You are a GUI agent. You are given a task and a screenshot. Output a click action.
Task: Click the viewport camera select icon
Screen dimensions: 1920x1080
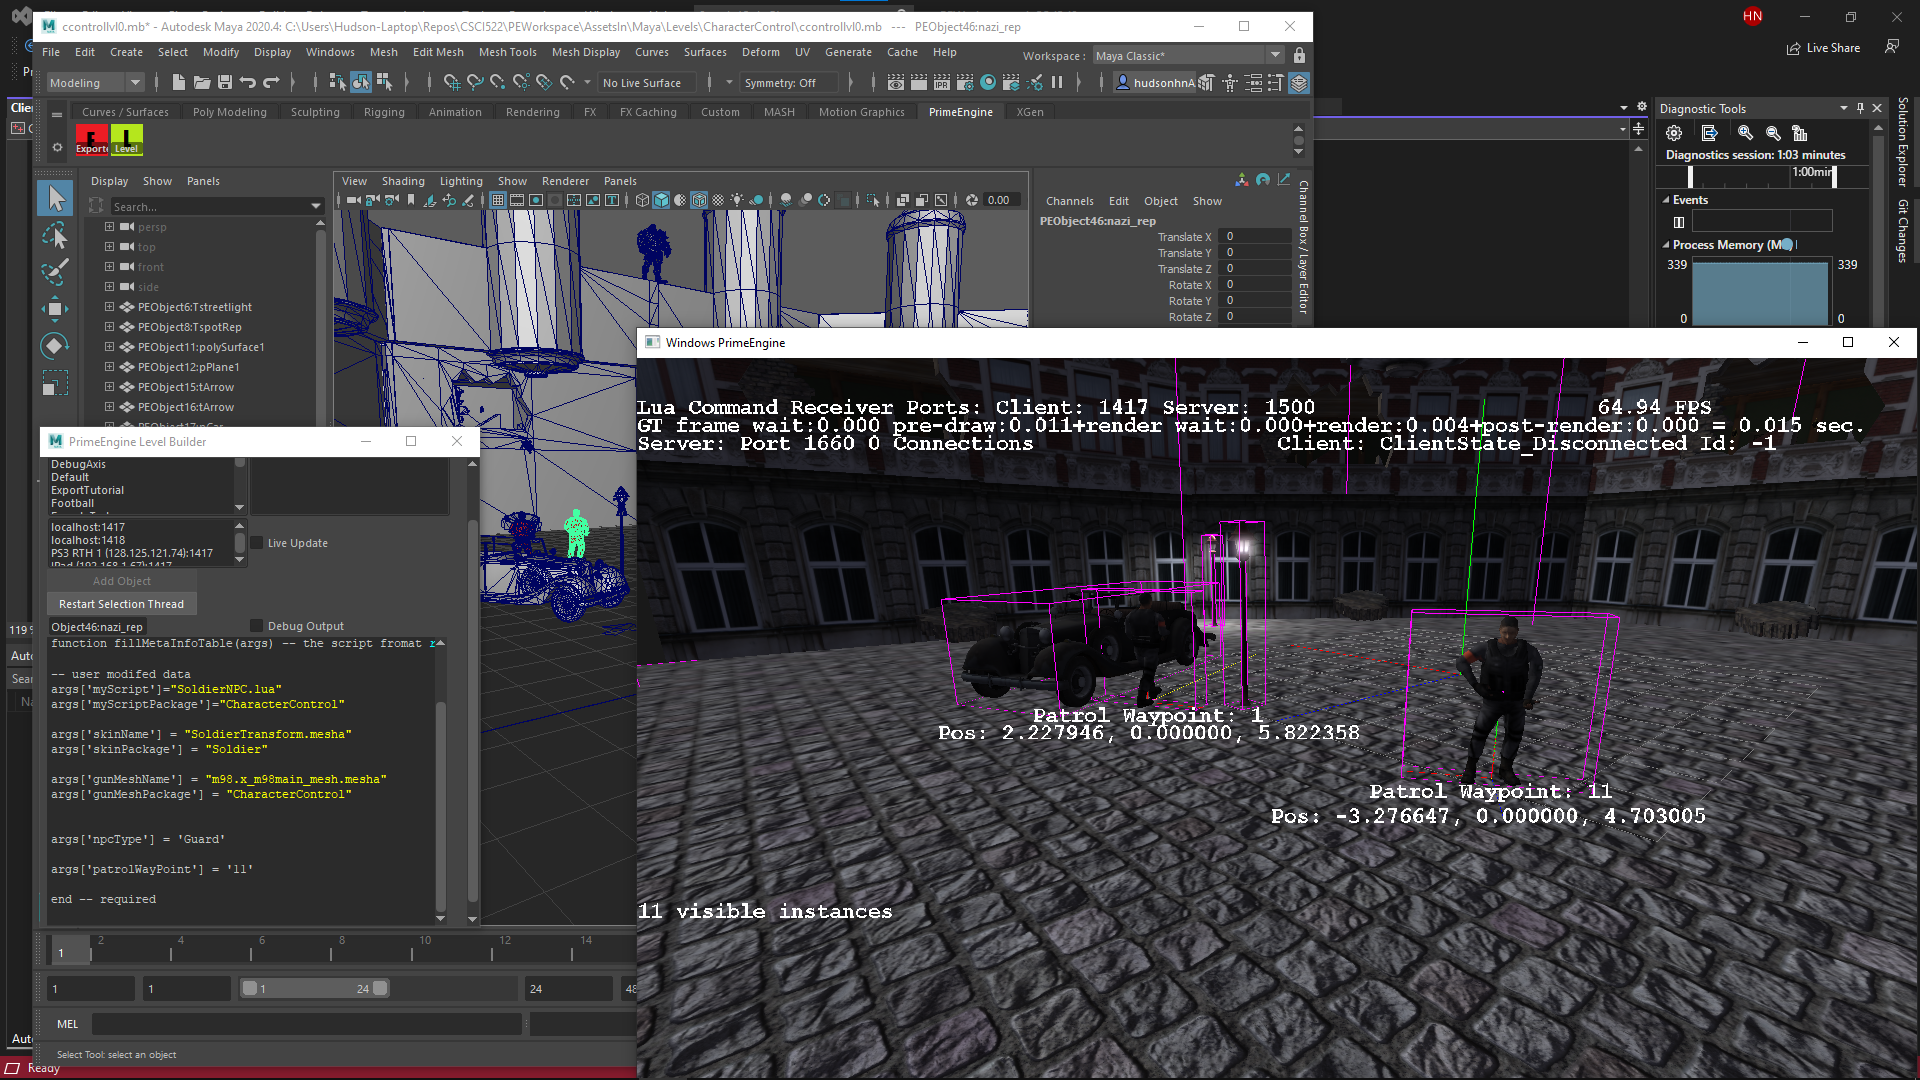pyautogui.click(x=353, y=200)
